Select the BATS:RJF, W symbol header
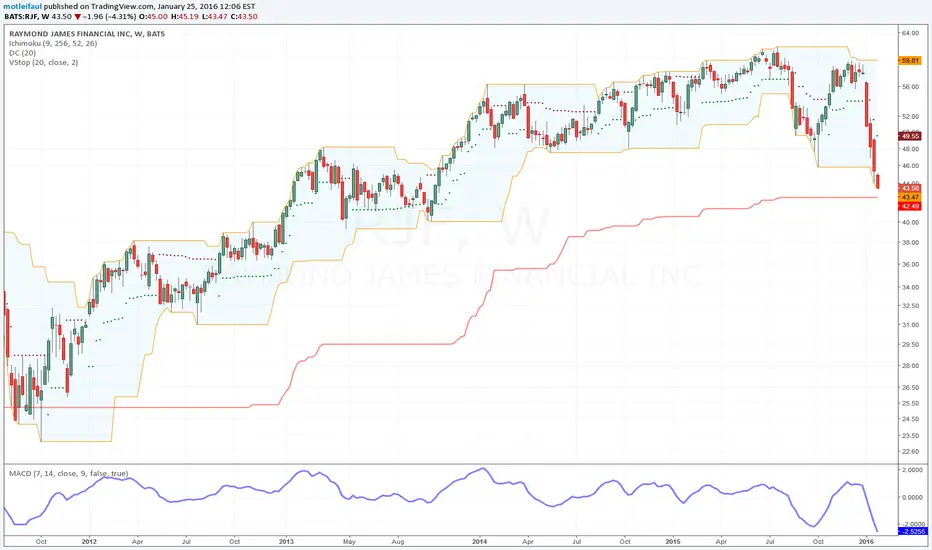This screenshot has width=932, height=550. click(x=26, y=16)
